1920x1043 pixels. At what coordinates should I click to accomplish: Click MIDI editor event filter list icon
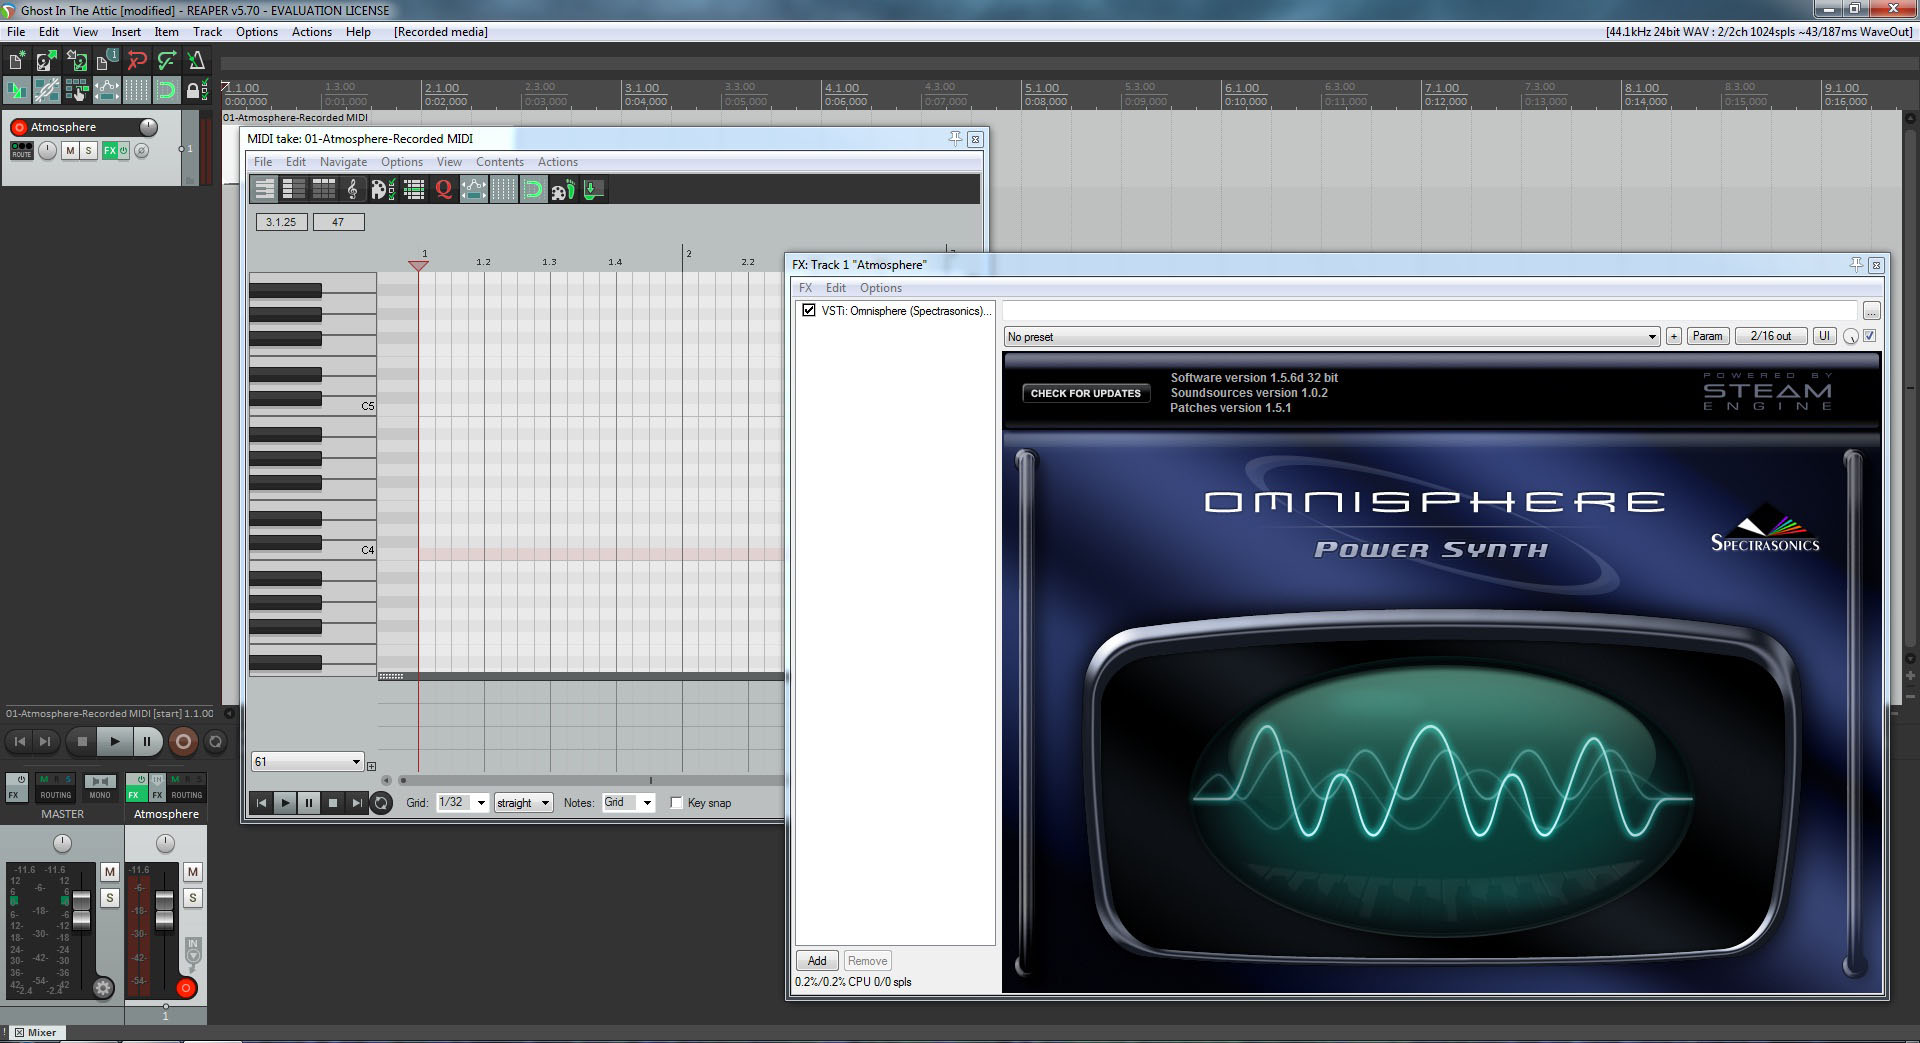413,189
